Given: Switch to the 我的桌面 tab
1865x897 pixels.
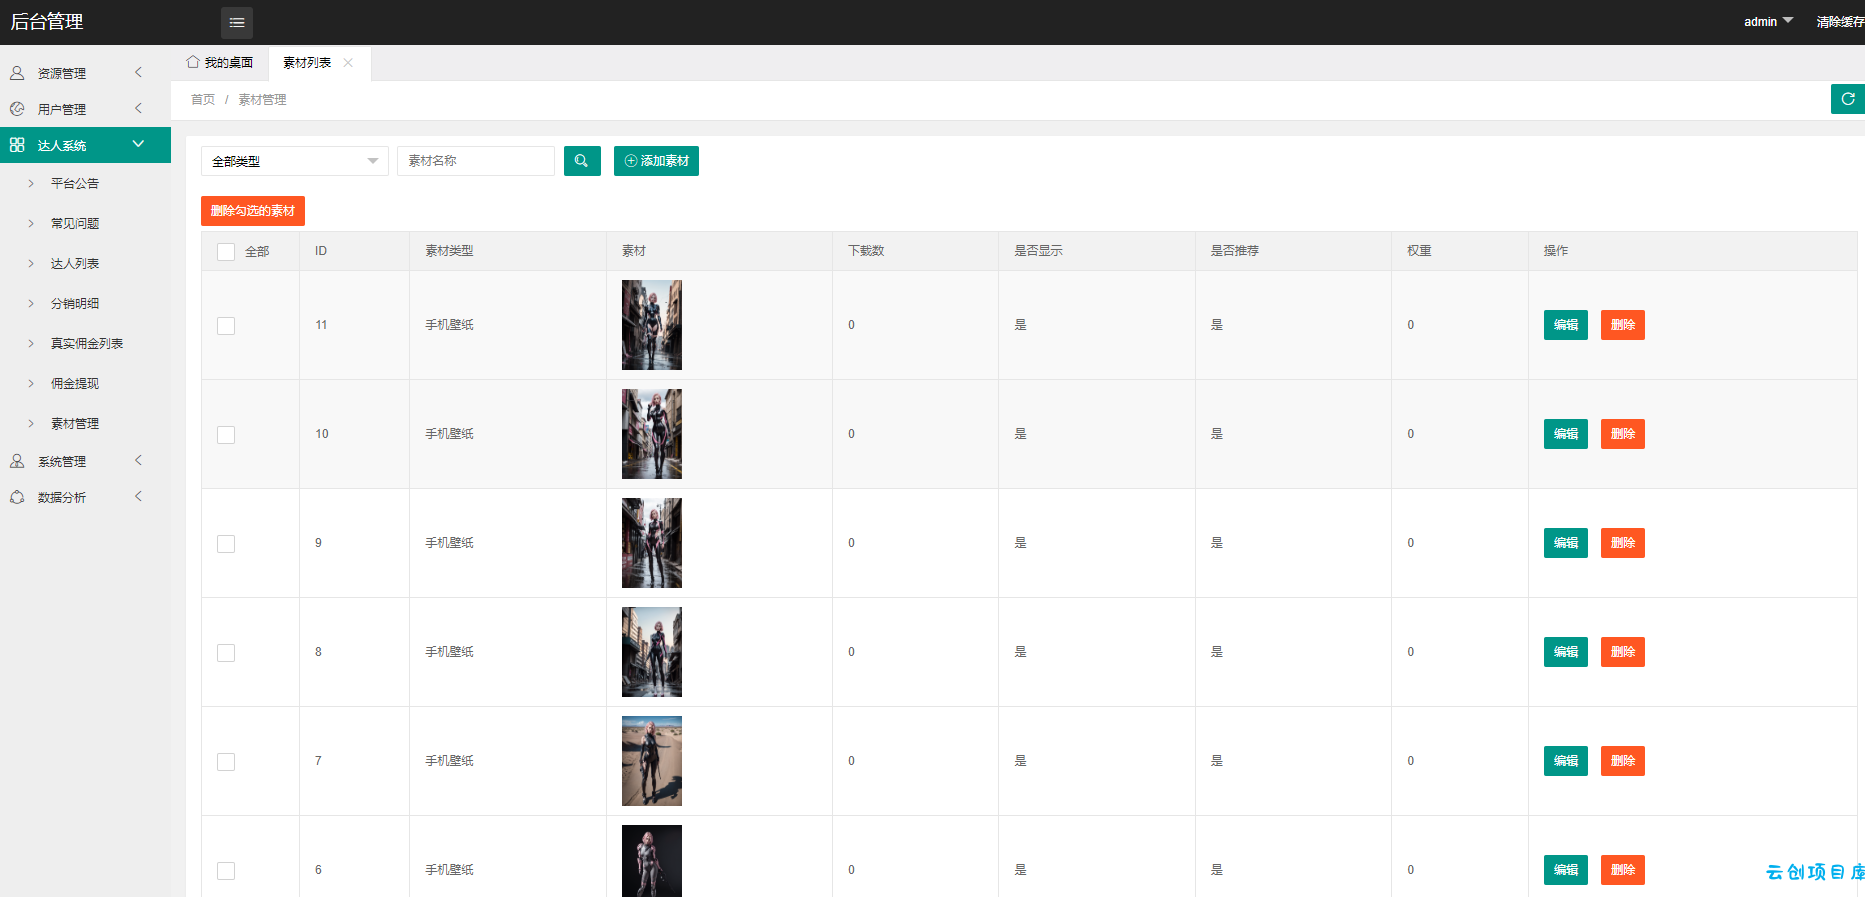Looking at the screenshot, I should click(220, 62).
